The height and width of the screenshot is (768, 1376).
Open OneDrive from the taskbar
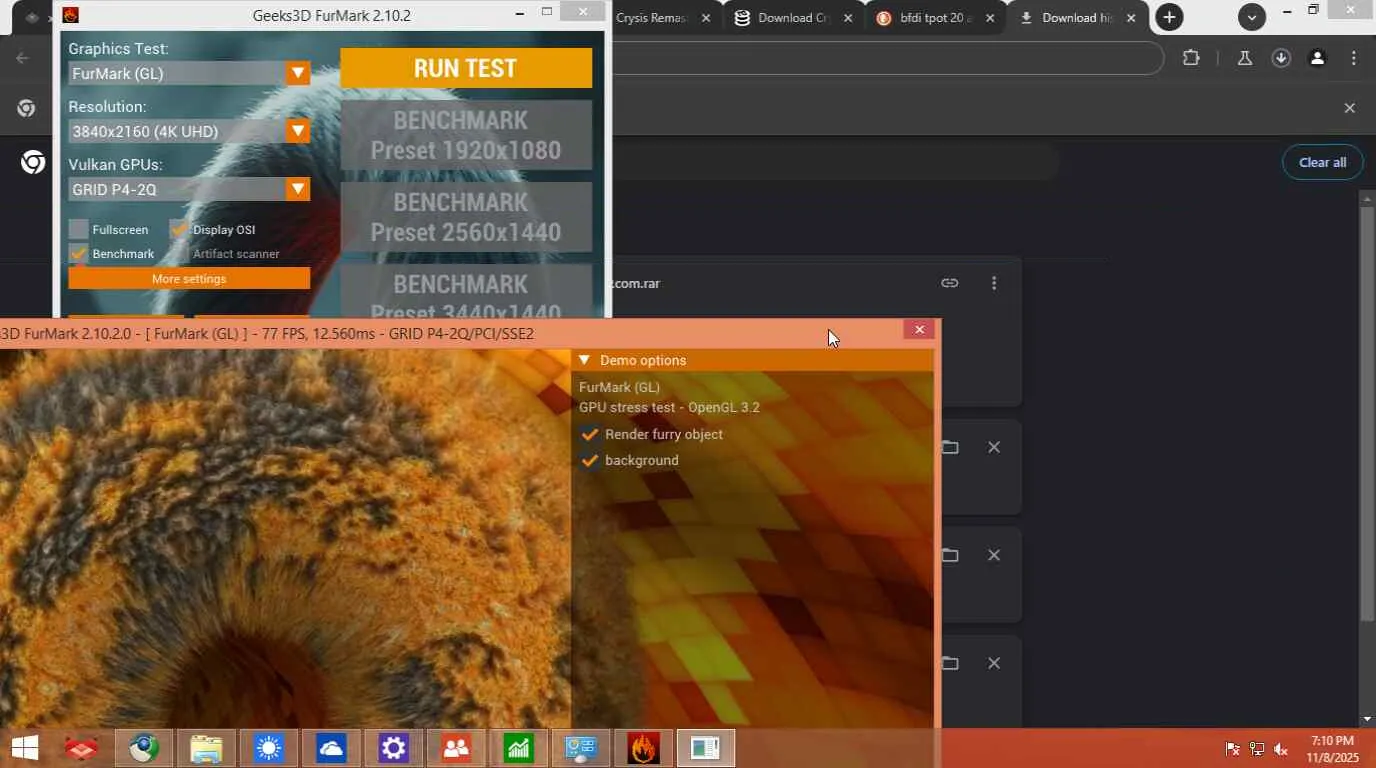pyautogui.click(x=330, y=748)
